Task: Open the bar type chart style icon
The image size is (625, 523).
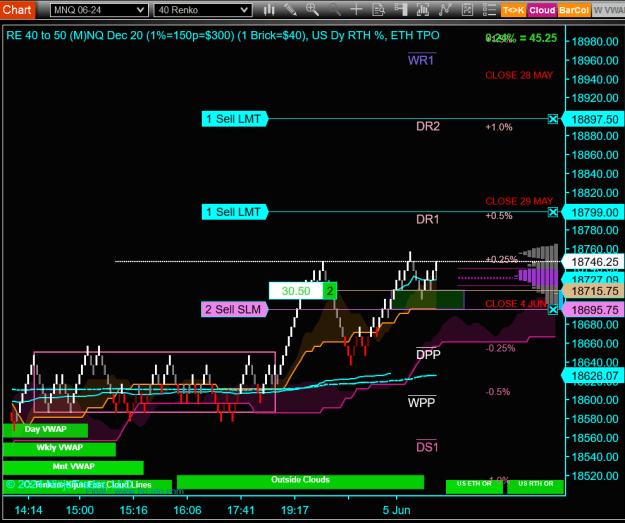Action: click(269, 10)
